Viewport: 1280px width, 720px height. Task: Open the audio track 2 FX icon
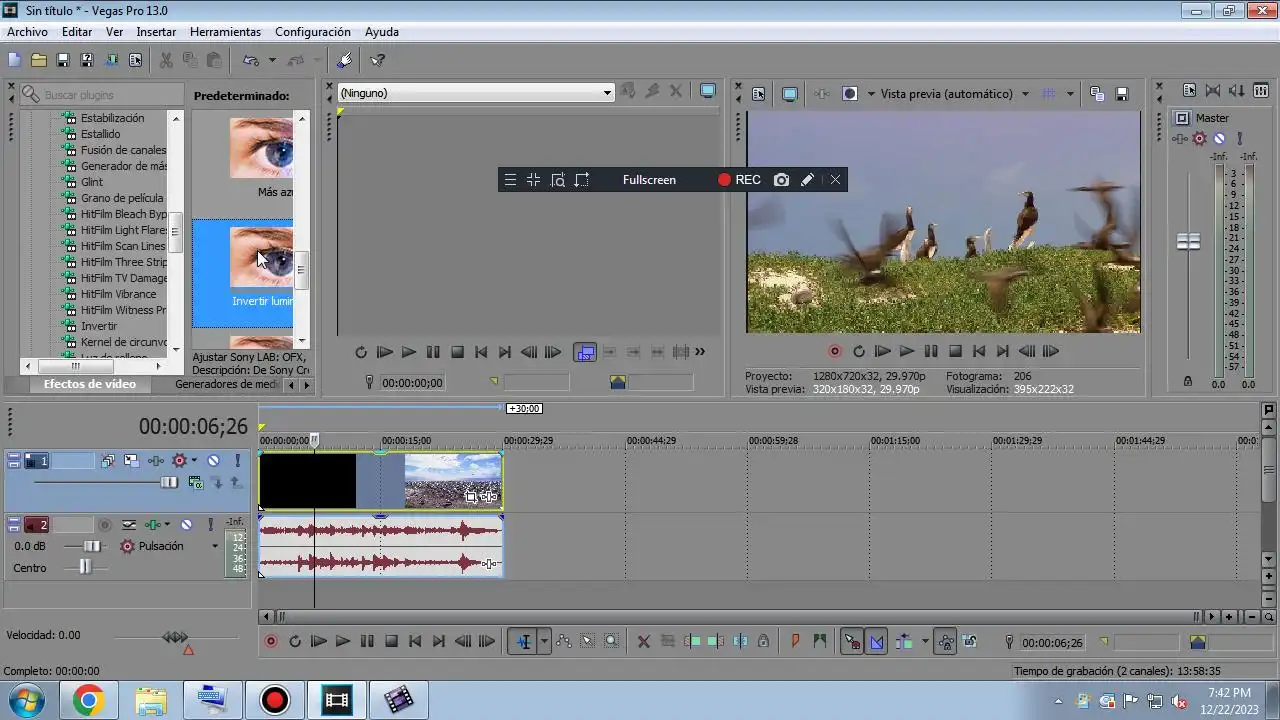coord(152,525)
